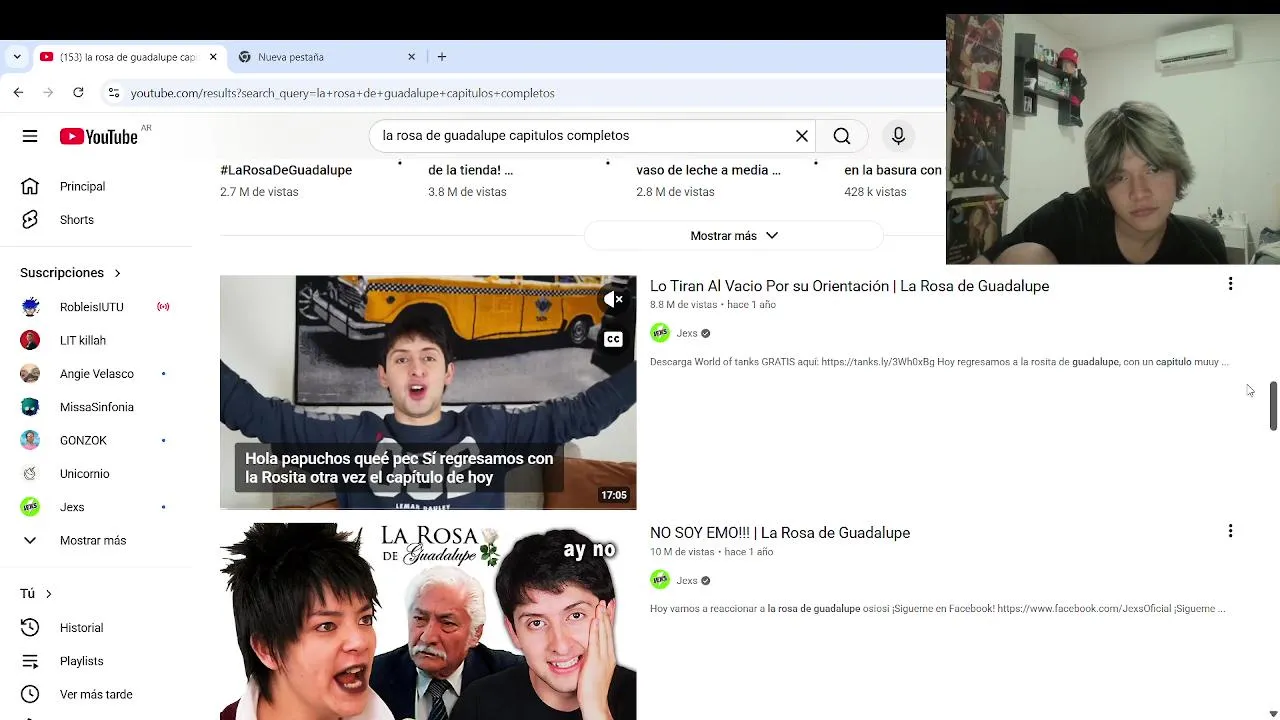Open video titled de la tienda!
This screenshot has height=720, width=1280.
[470, 170]
